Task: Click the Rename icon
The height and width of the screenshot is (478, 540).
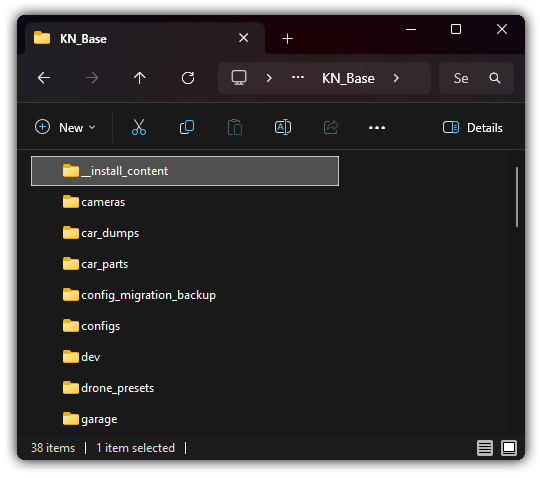Action: [x=283, y=127]
